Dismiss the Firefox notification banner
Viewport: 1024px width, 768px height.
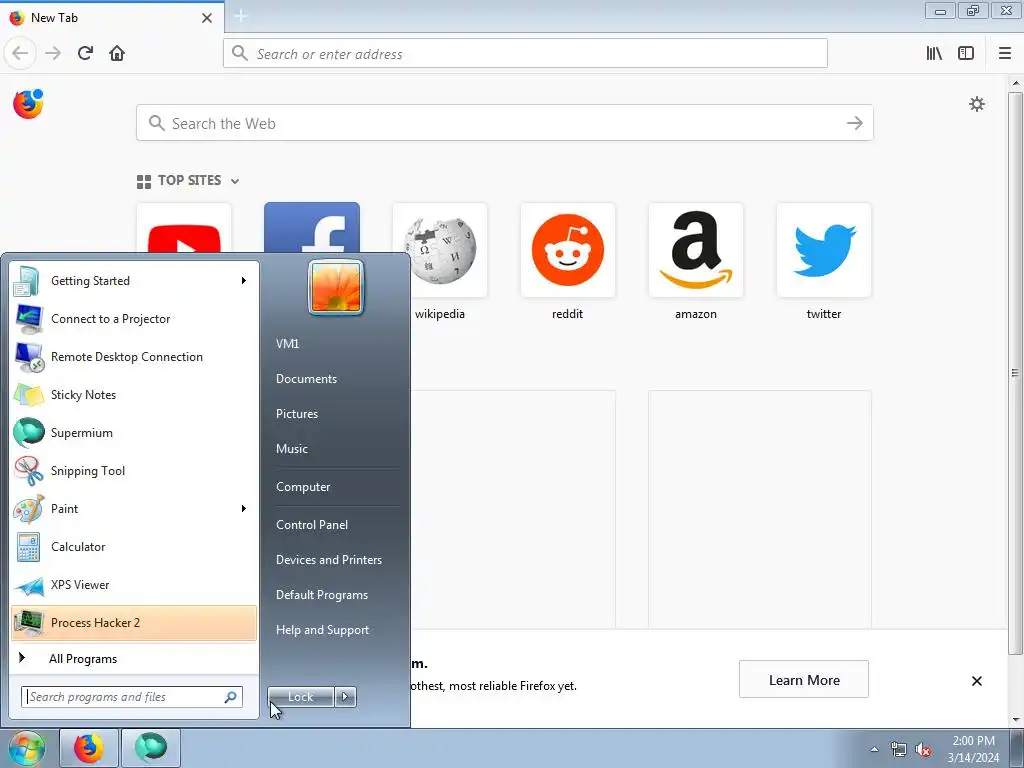pos(976,680)
